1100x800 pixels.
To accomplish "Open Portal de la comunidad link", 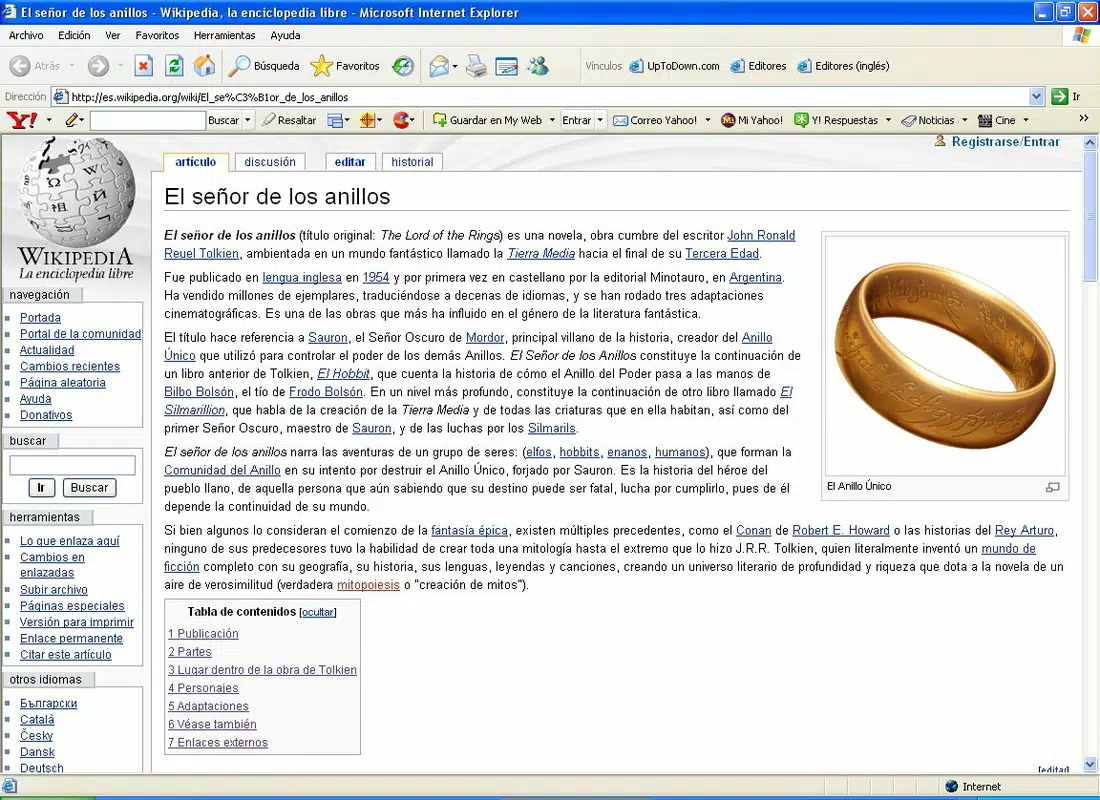I will click(x=81, y=334).
